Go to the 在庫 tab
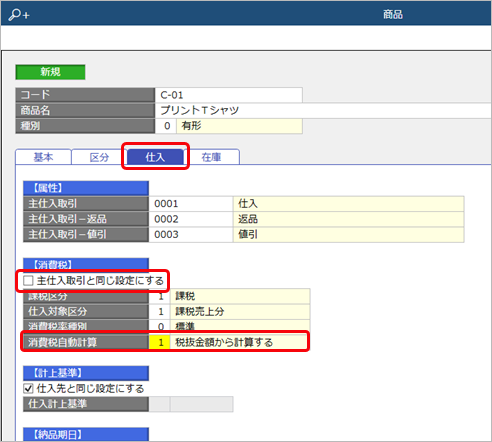 coord(211,157)
